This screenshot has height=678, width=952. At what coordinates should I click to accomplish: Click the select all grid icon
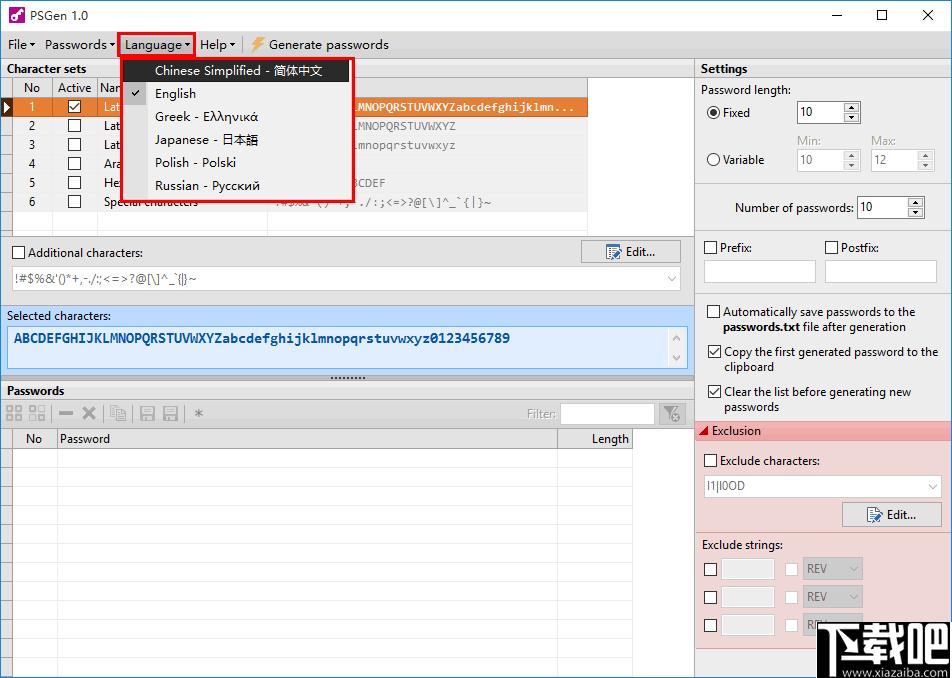pyautogui.click(x=14, y=414)
